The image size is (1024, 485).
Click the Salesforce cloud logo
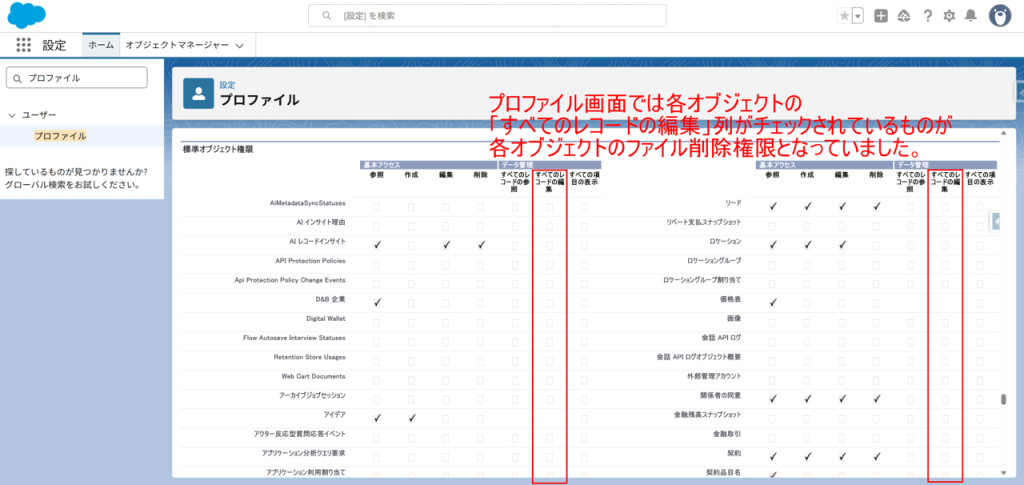[x=27, y=16]
